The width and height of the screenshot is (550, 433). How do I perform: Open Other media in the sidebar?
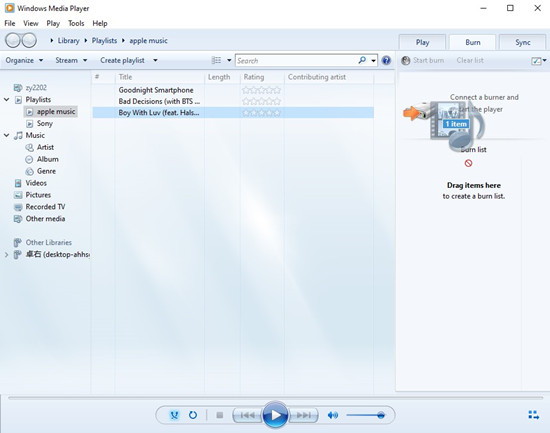click(39, 219)
